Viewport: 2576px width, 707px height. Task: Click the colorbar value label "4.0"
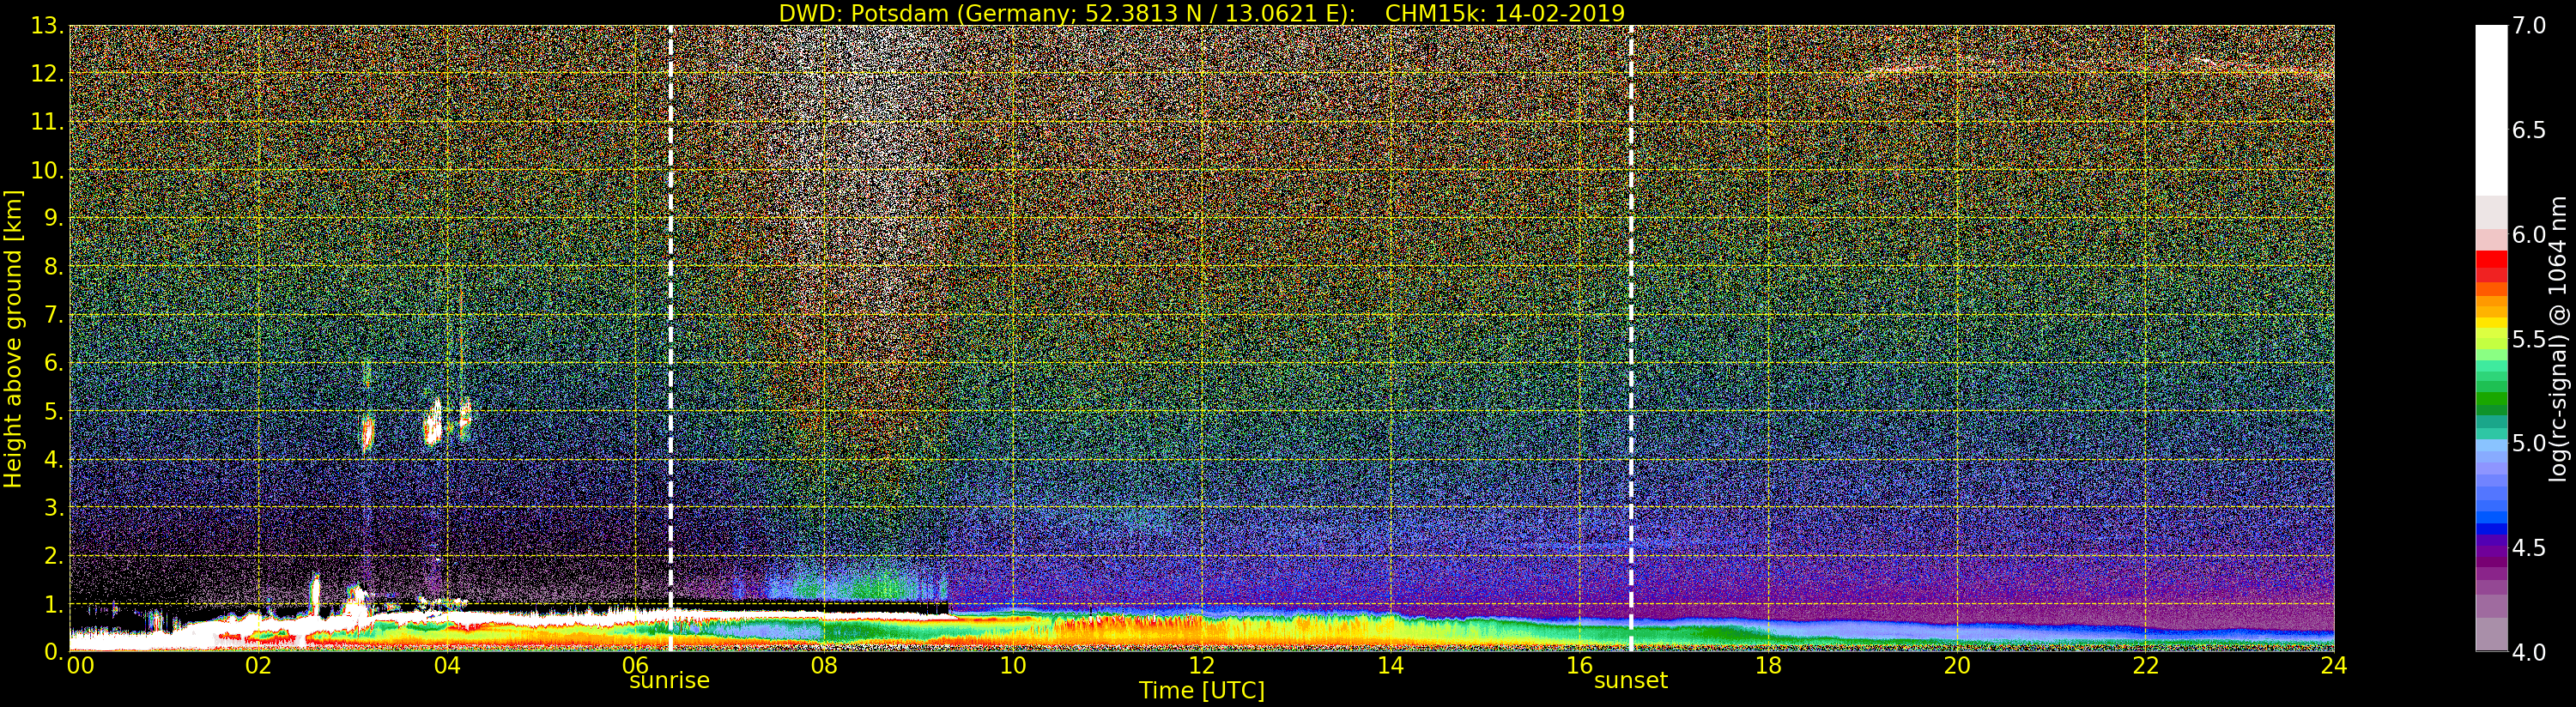(x=2529, y=652)
